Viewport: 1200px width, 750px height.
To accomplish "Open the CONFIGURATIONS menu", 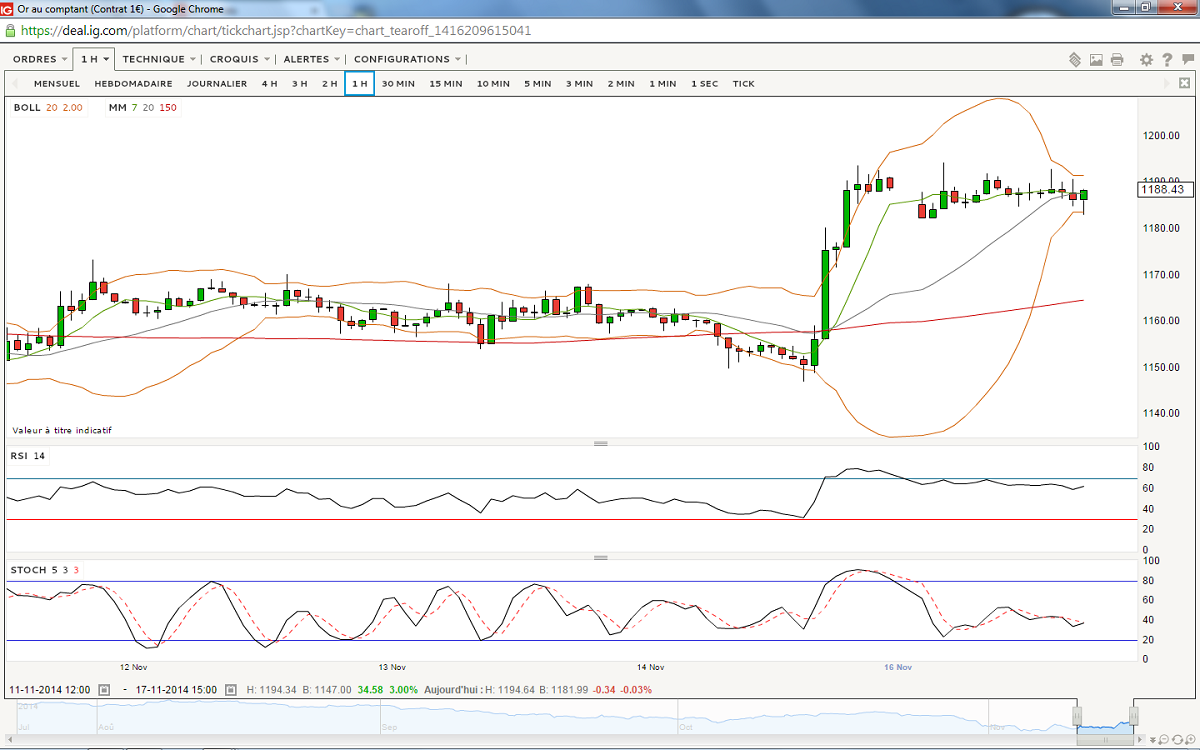I will click(407, 59).
